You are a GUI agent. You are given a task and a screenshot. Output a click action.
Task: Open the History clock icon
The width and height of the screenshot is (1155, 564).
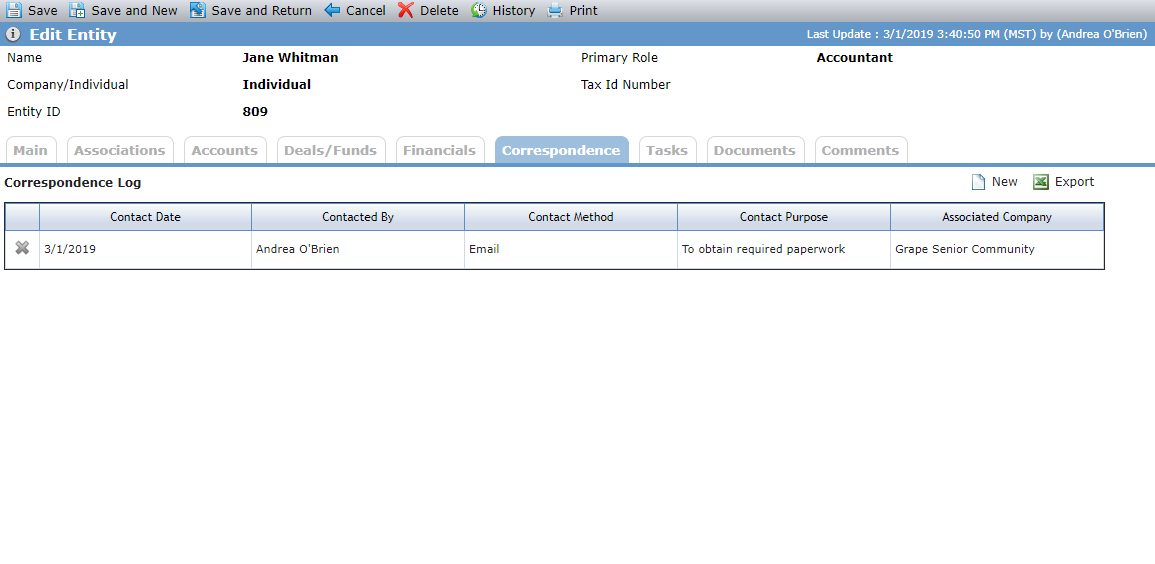click(x=479, y=10)
